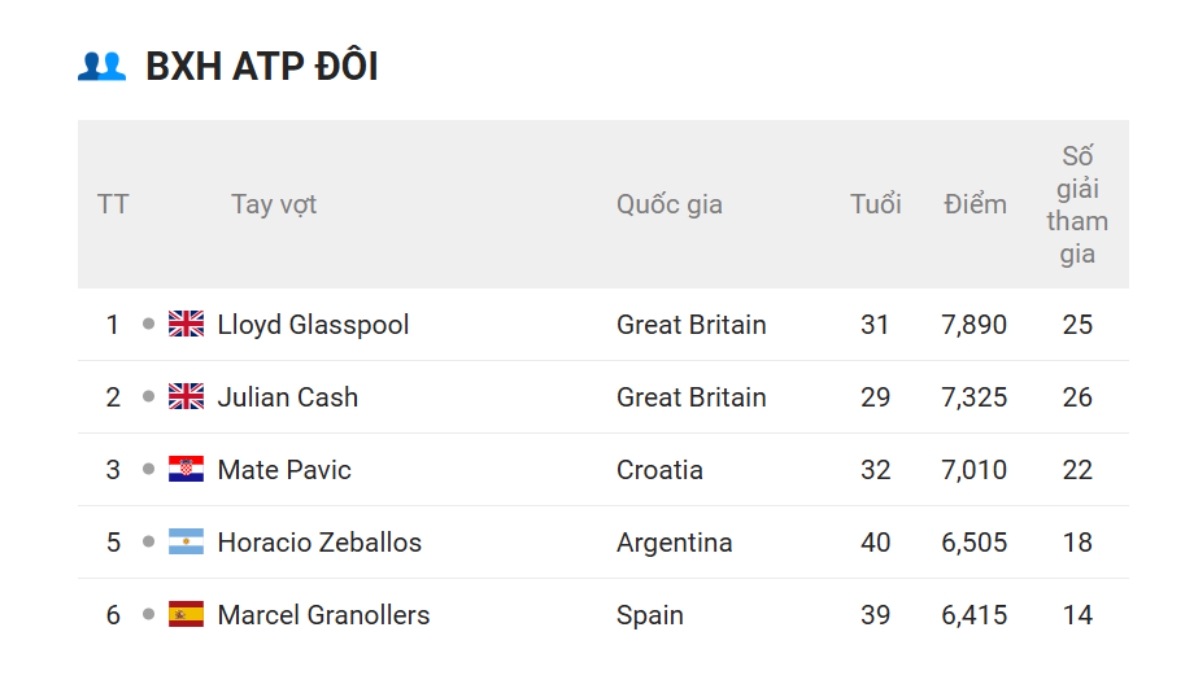
Task: Click the "Tay vợt" column header
Action: pyautogui.click(x=274, y=204)
